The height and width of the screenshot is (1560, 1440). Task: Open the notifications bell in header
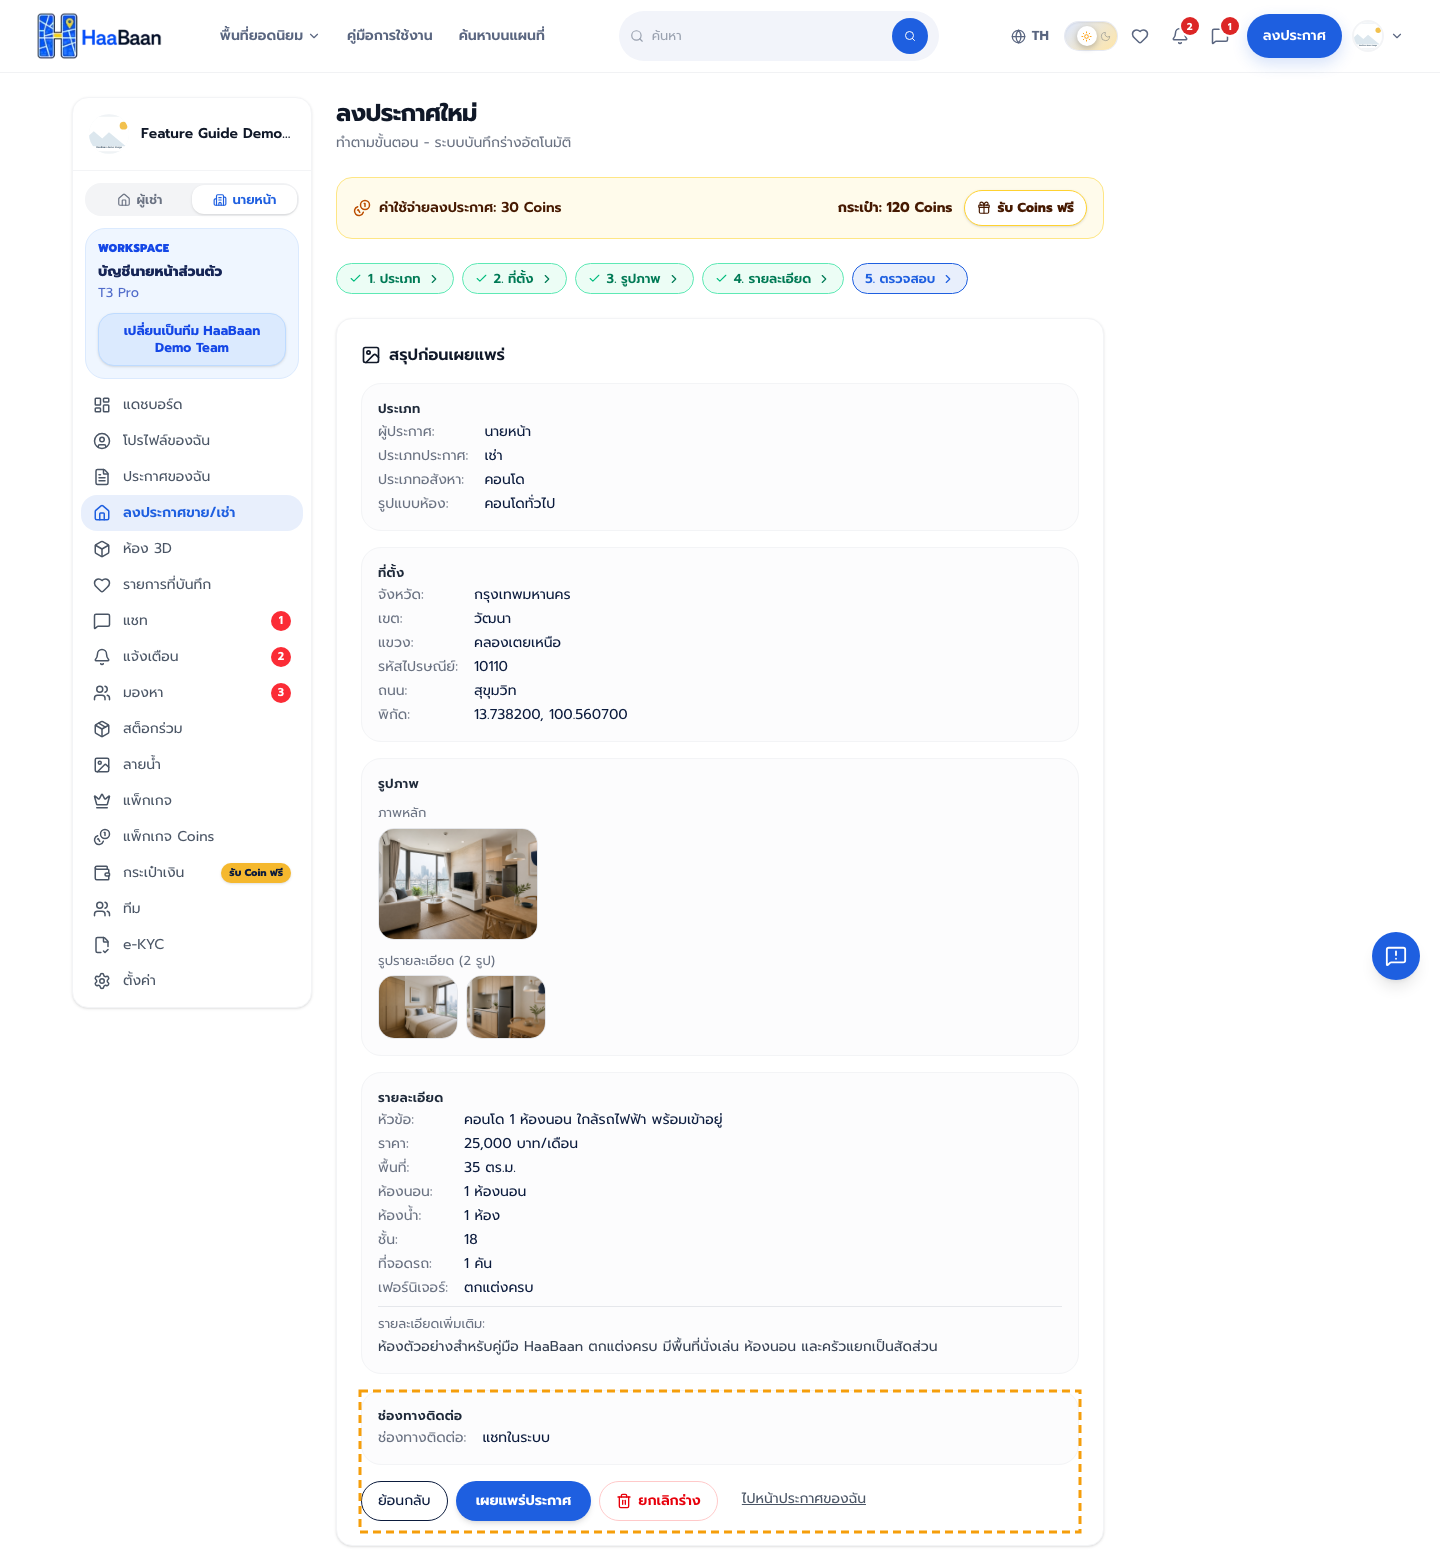1180,36
